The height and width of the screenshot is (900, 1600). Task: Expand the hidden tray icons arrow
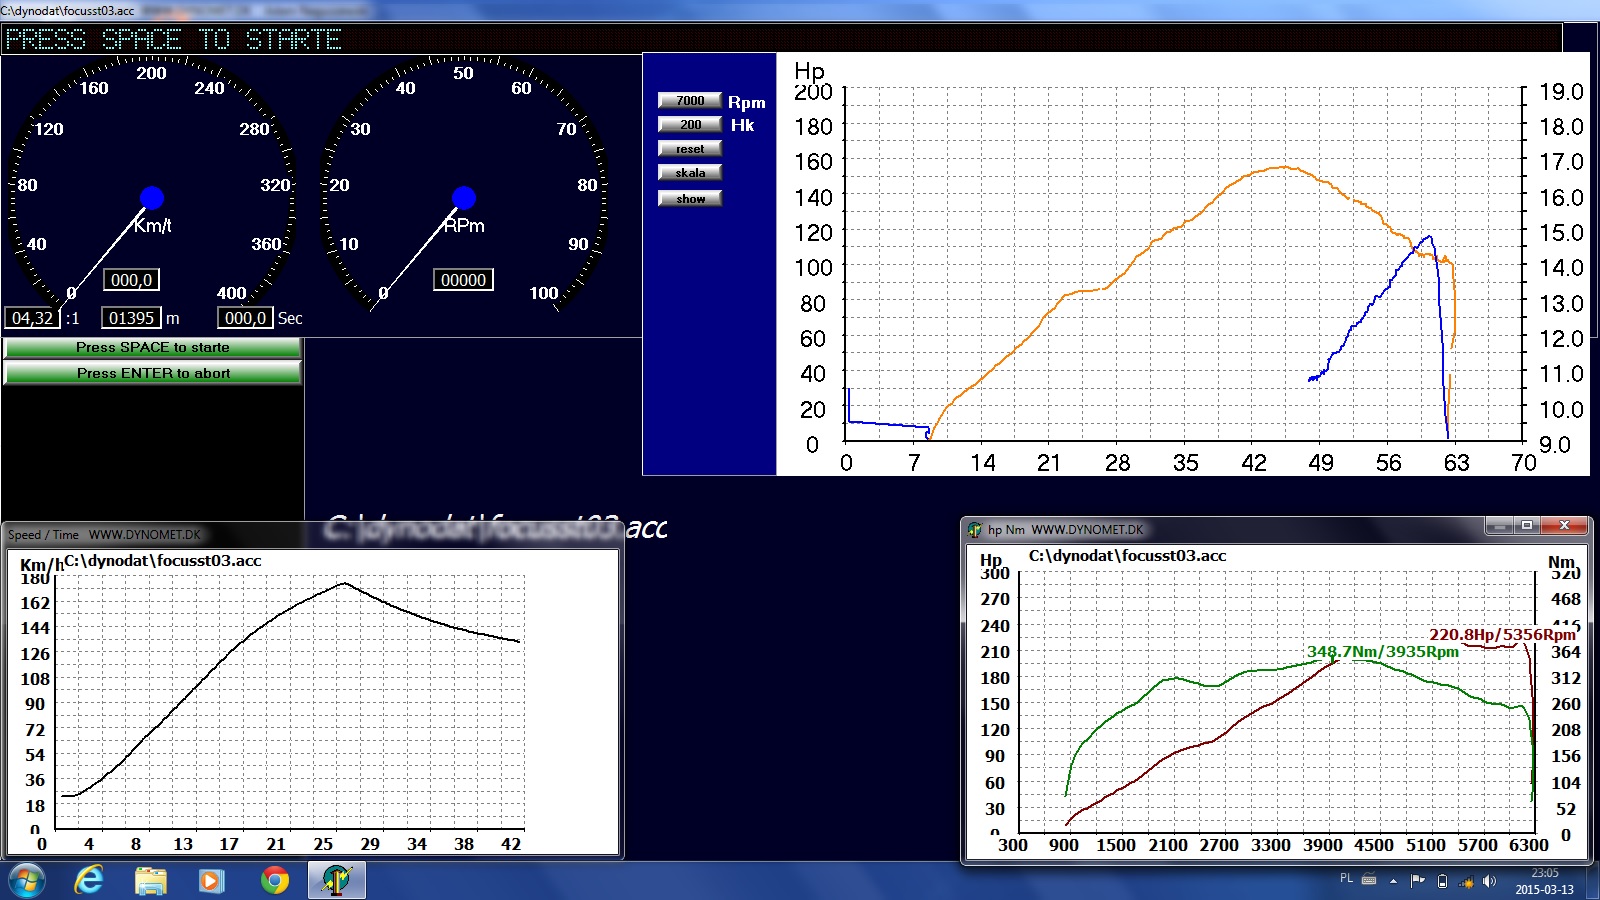[x=1393, y=881]
